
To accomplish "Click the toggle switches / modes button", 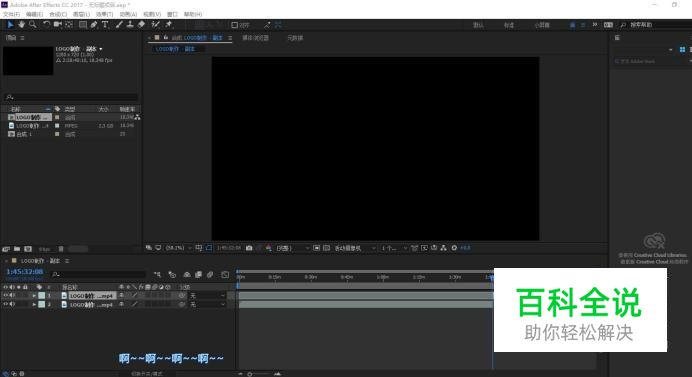I will tap(147, 373).
